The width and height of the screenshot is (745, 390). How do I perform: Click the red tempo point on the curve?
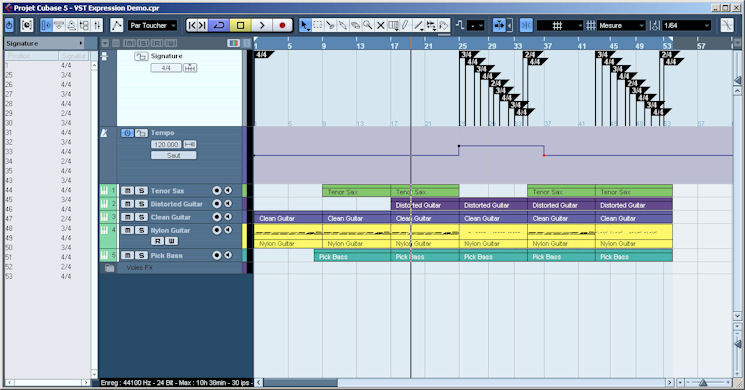(544, 155)
